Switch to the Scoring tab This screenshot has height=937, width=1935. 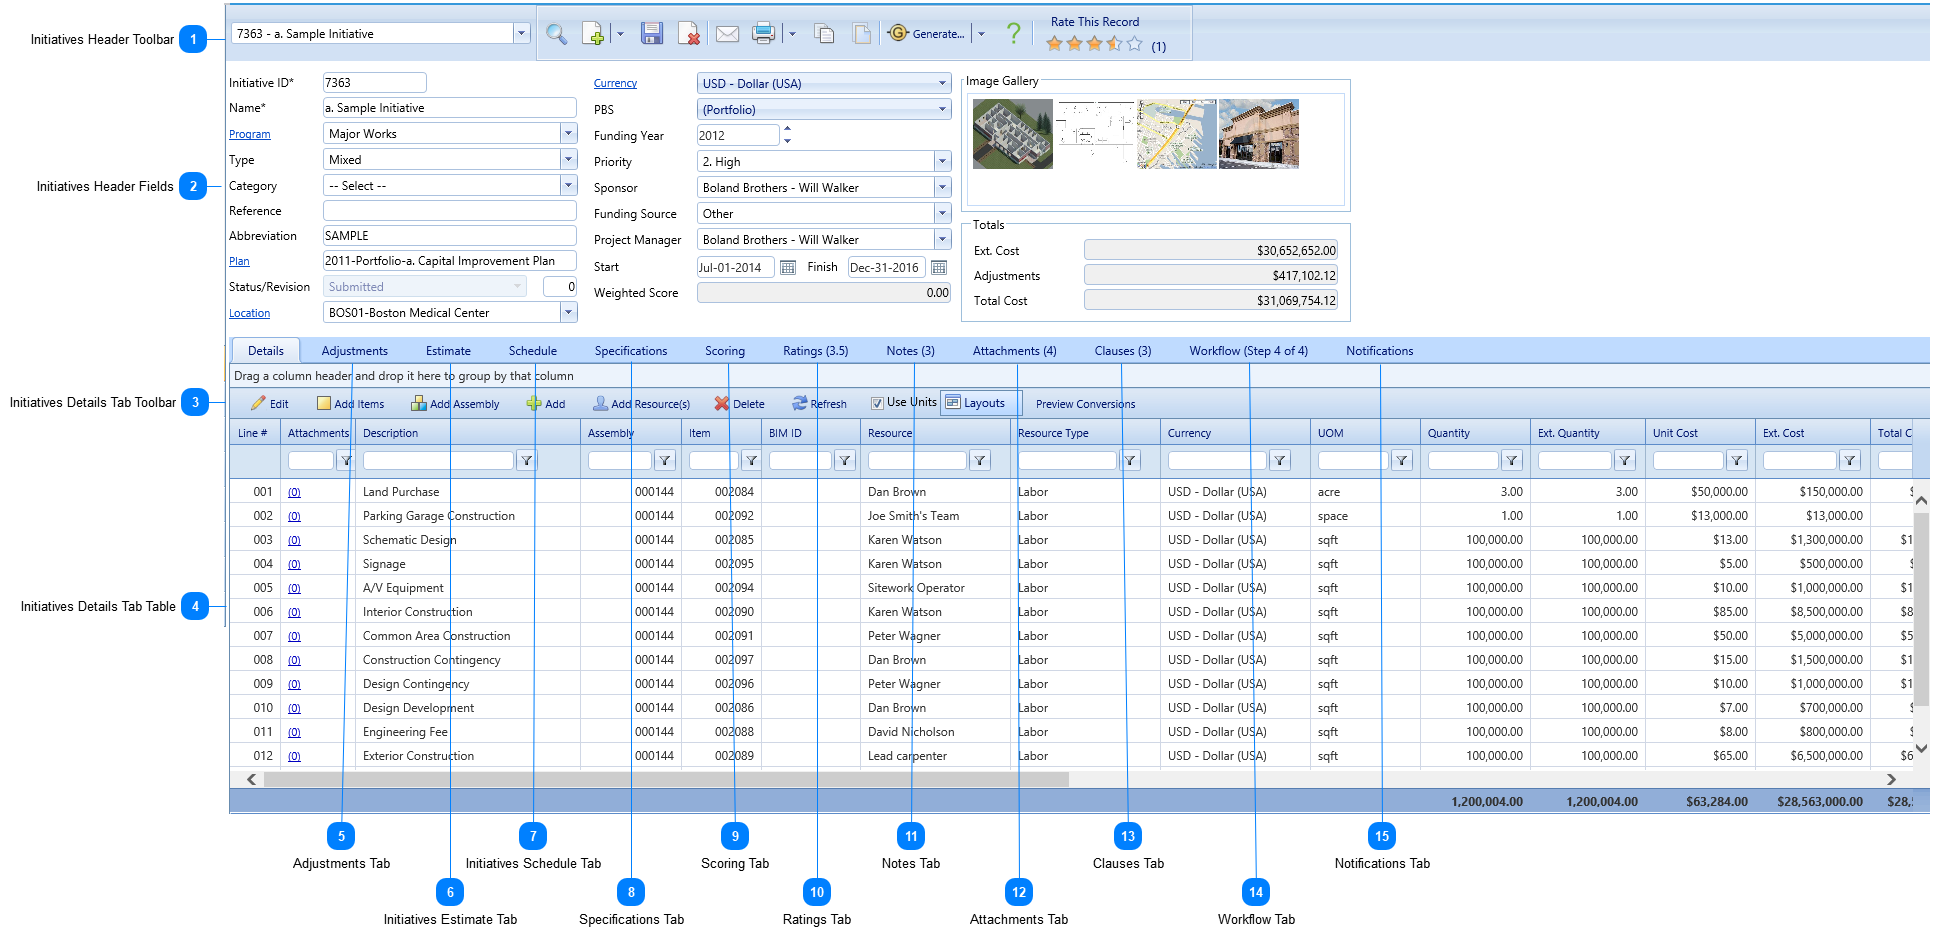point(725,351)
